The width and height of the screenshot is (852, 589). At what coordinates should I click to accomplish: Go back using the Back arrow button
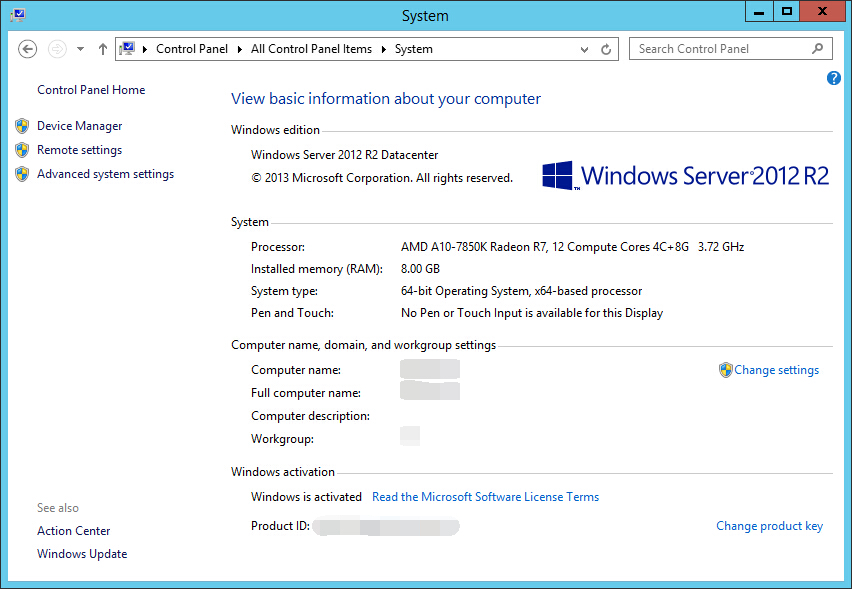(x=27, y=49)
